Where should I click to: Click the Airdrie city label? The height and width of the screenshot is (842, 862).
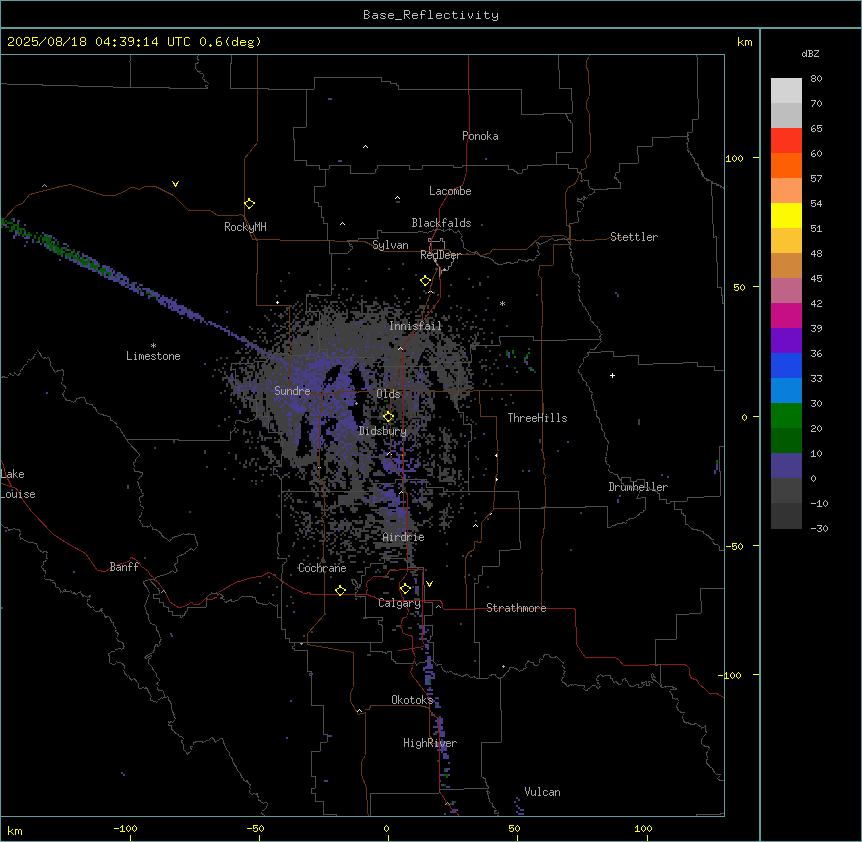(404, 537)
